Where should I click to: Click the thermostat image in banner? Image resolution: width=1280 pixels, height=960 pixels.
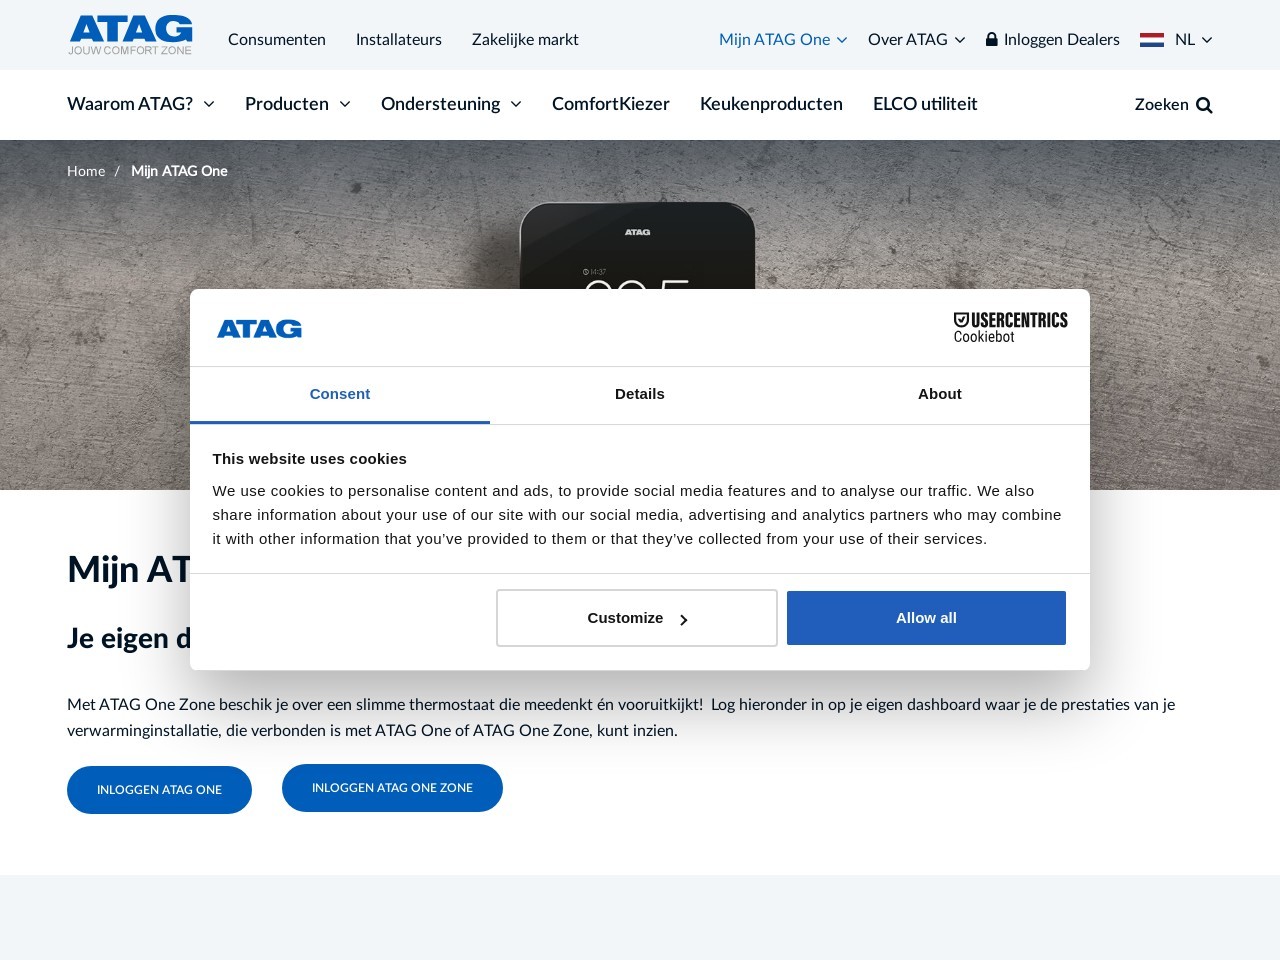click(x=637, y=246)
